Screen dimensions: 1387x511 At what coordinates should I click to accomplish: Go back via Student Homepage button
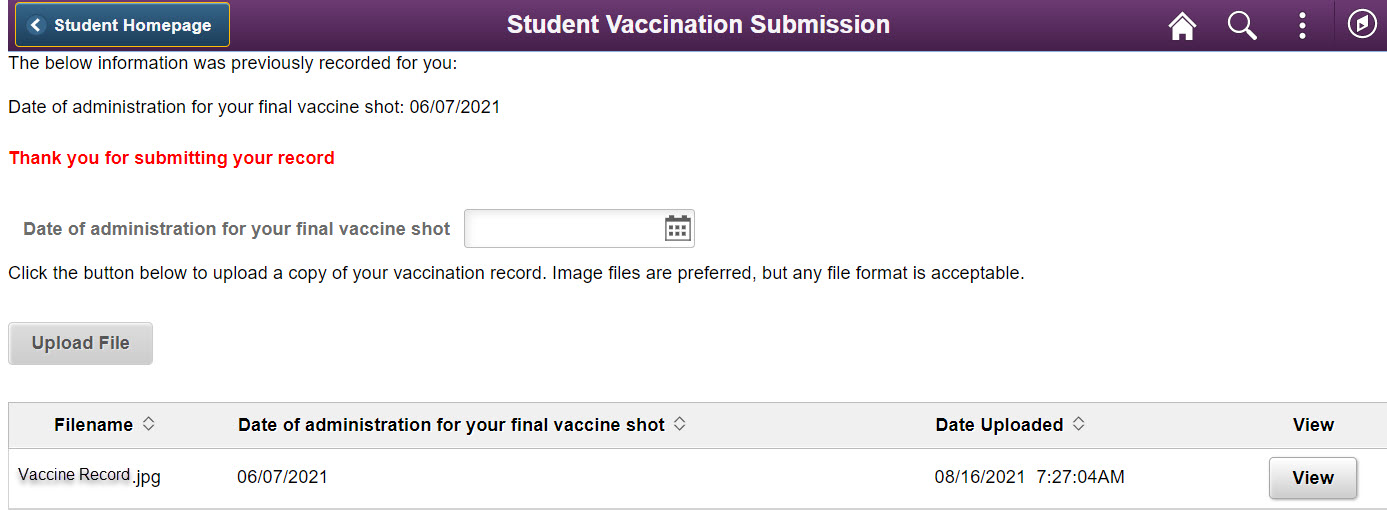122,25
